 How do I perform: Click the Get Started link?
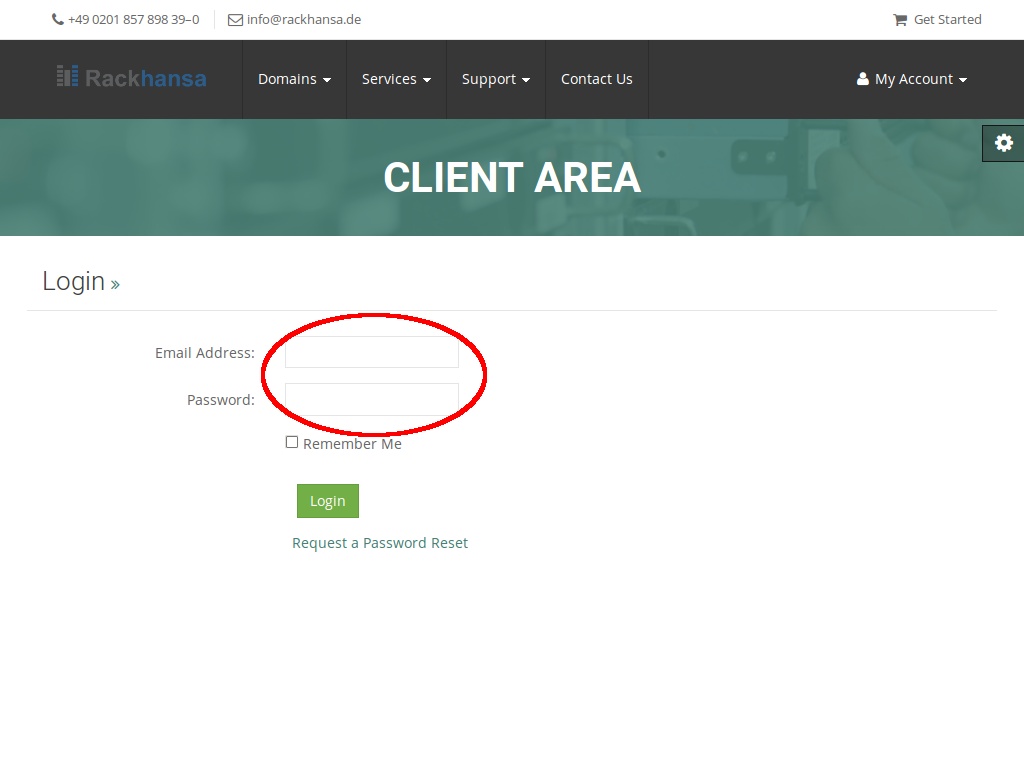tap(948, 20)
